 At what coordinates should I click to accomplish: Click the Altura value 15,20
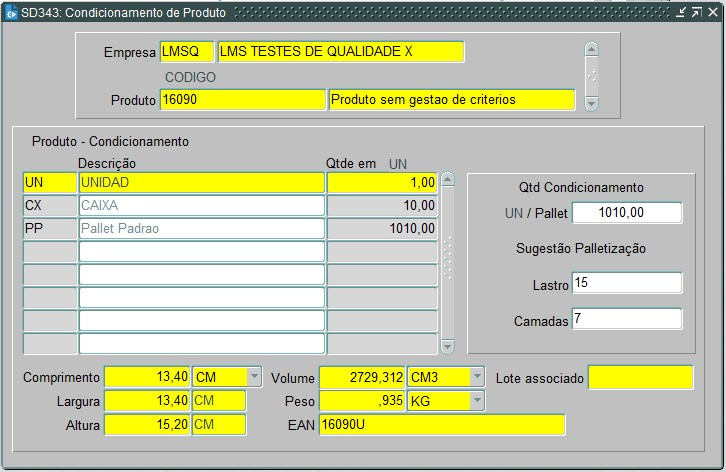click(x=147, y=424)
